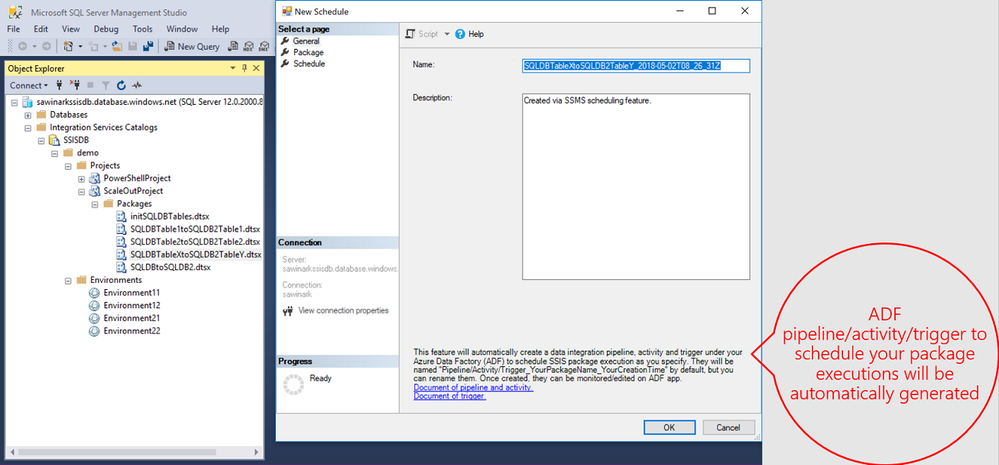Click the DMX query toolbar icon
The width and height of the screenshot is (999, 465).
click(x=264, y=46)
